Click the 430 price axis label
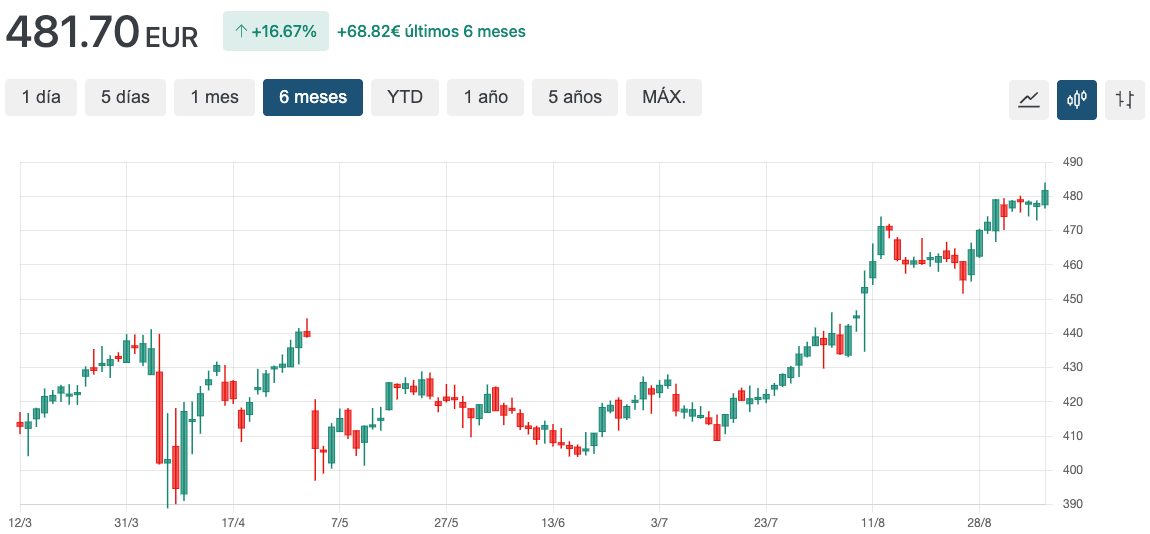Image resolution: width=1150 pixels, height=534 pixels. pyautogui.click(x=1072, y=367)
